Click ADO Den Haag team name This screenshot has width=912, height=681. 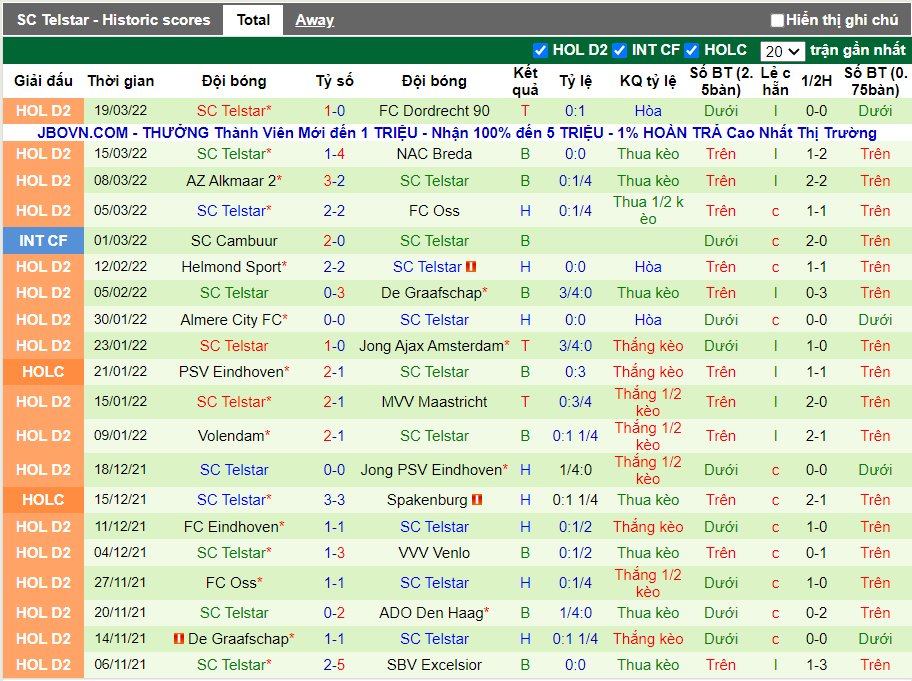[x=434, y=613]
